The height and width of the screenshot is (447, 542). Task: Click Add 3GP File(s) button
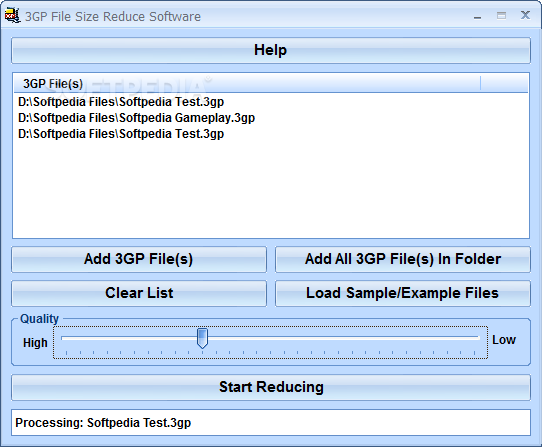pyautogui.click(x=139, y=259)
